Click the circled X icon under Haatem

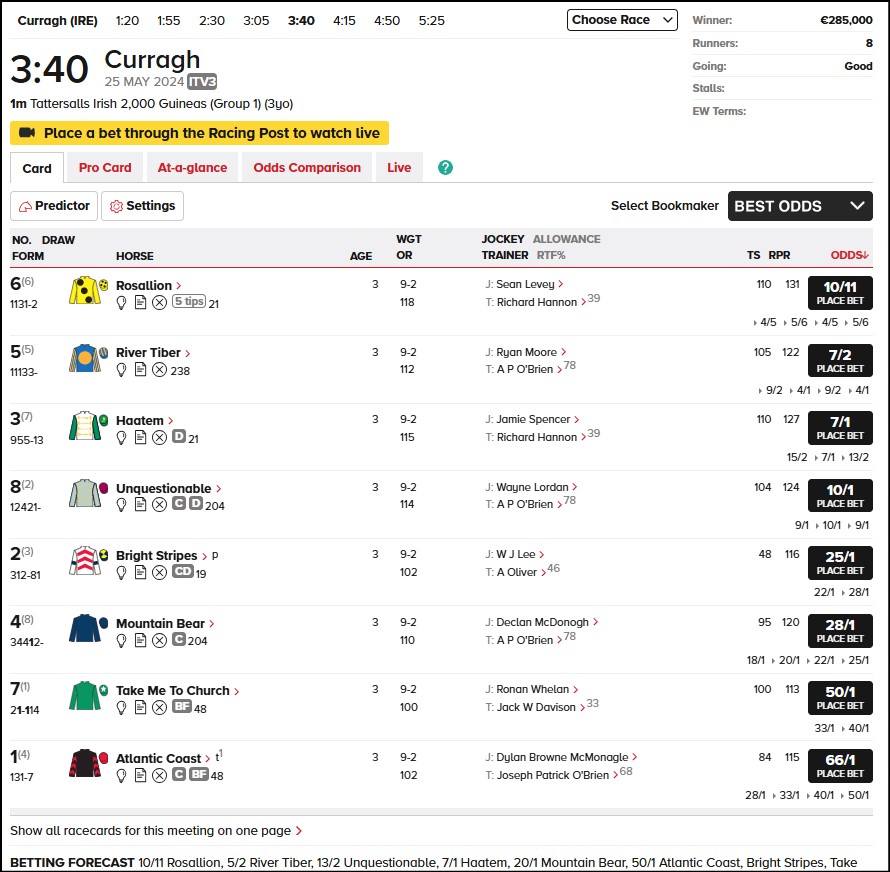[x=159, y=437]
